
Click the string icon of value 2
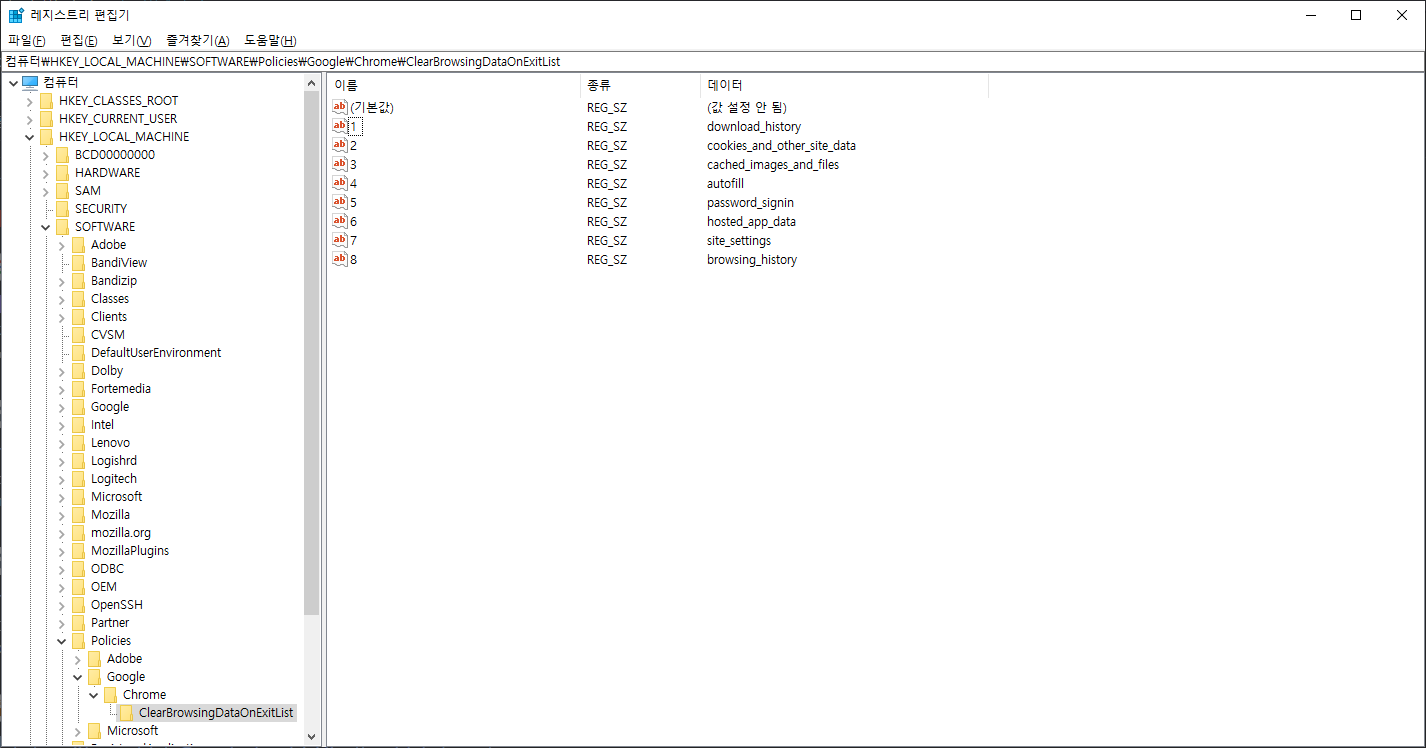point(340,145)
